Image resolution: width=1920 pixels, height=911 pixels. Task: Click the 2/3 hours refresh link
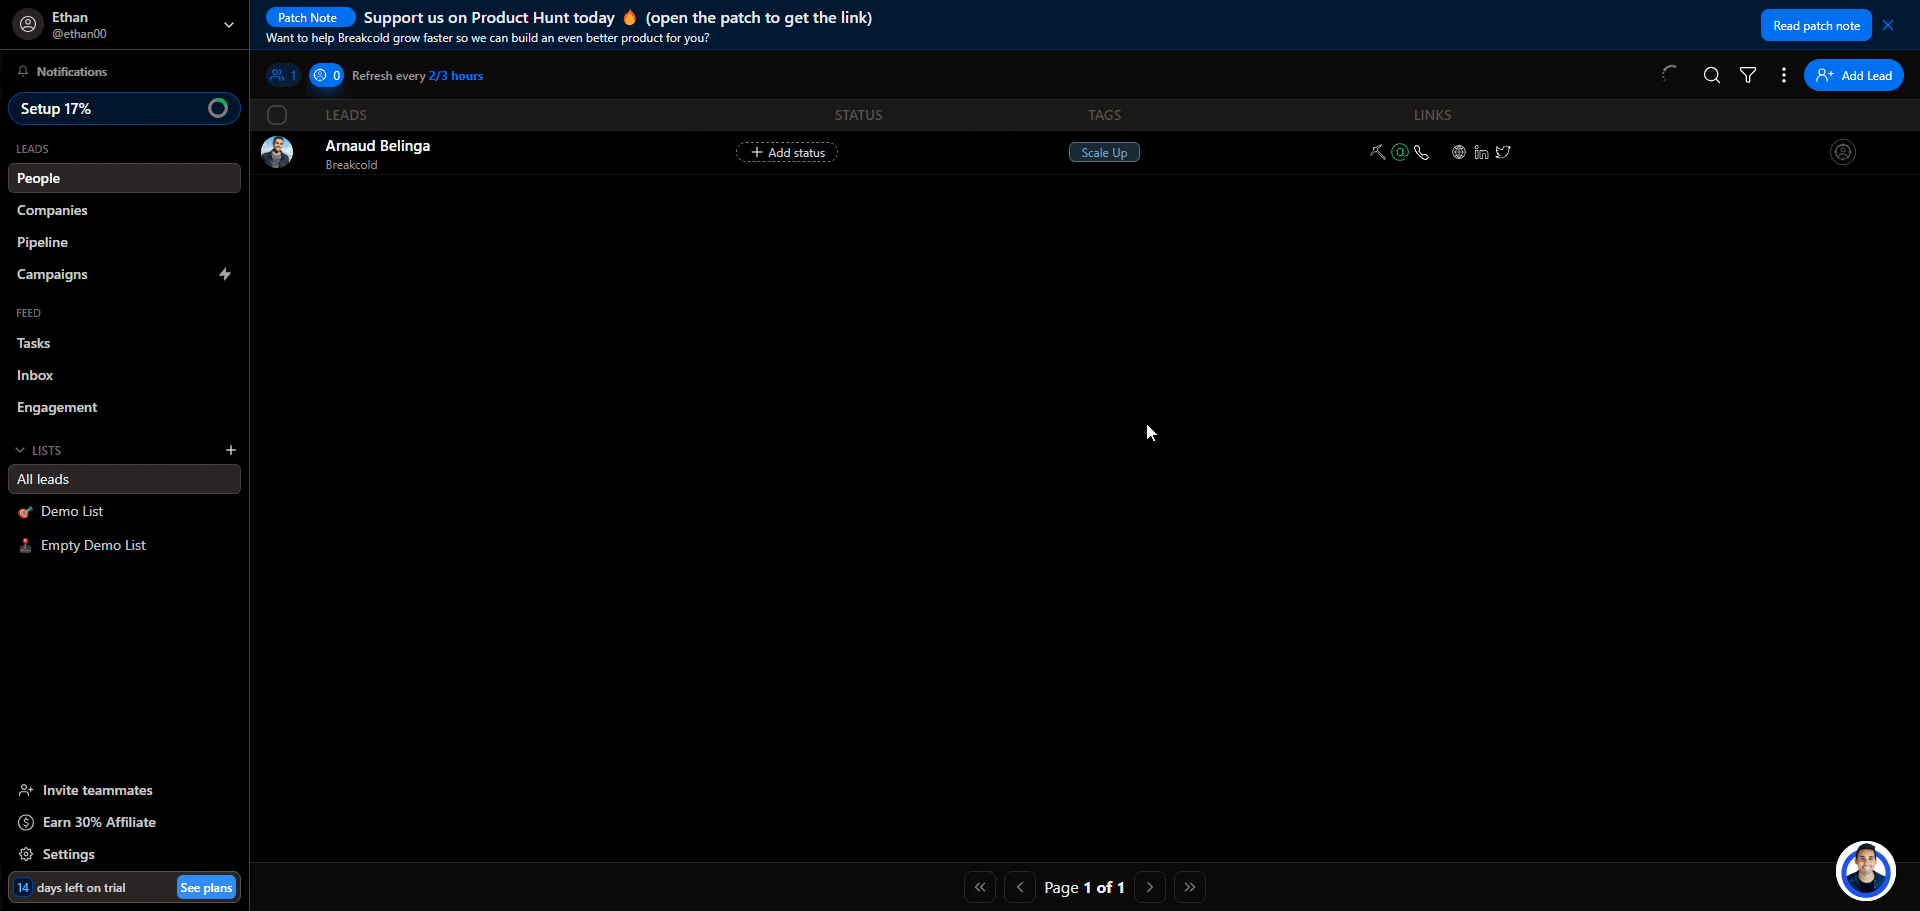point(456,76)
